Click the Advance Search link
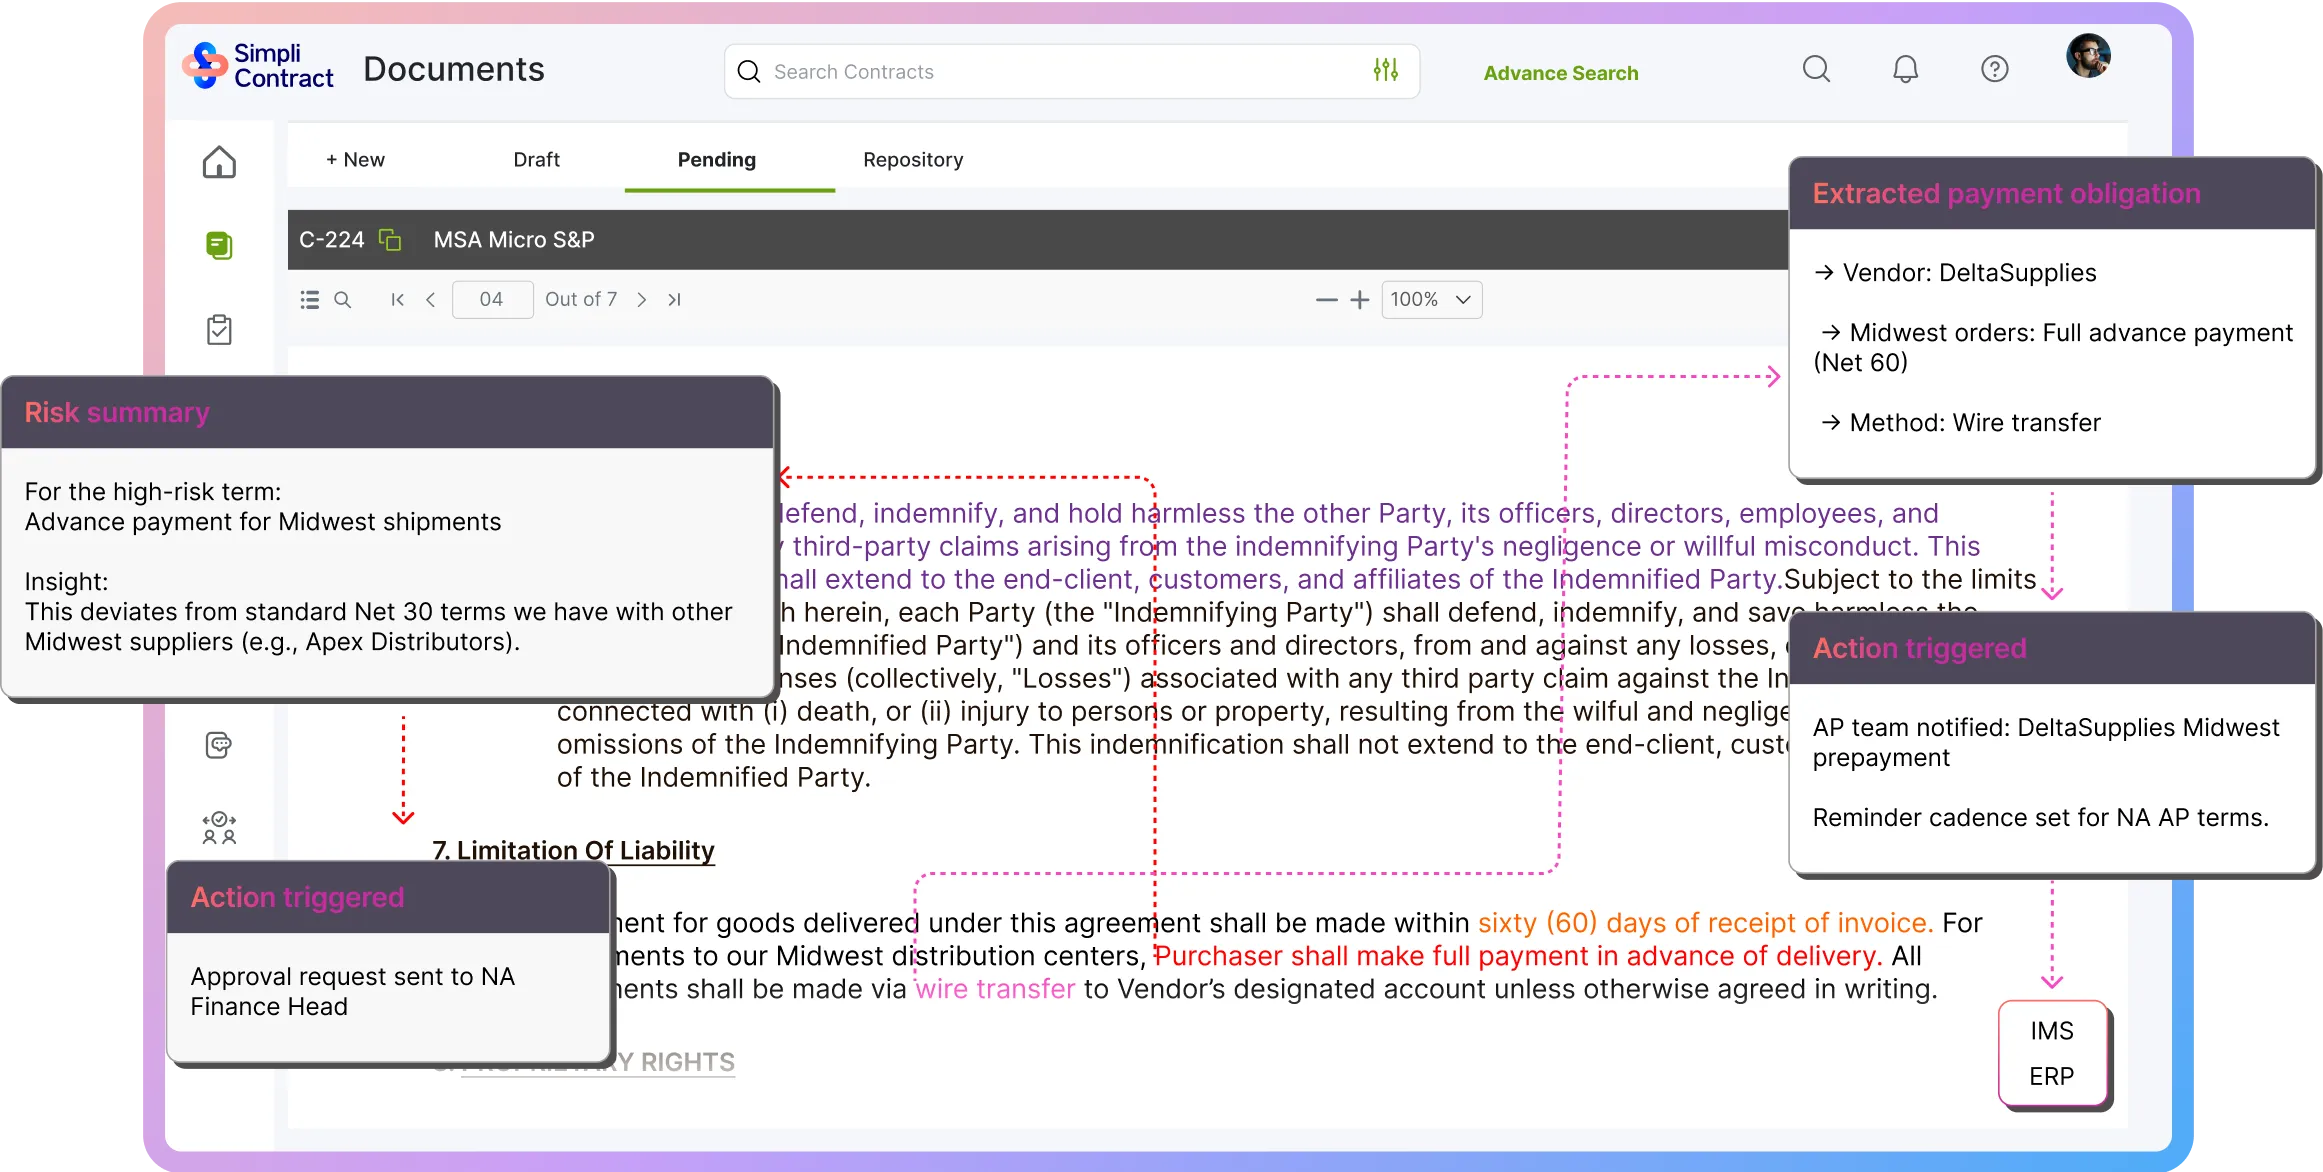2323x1172 pixels. tap(1560, 73)
